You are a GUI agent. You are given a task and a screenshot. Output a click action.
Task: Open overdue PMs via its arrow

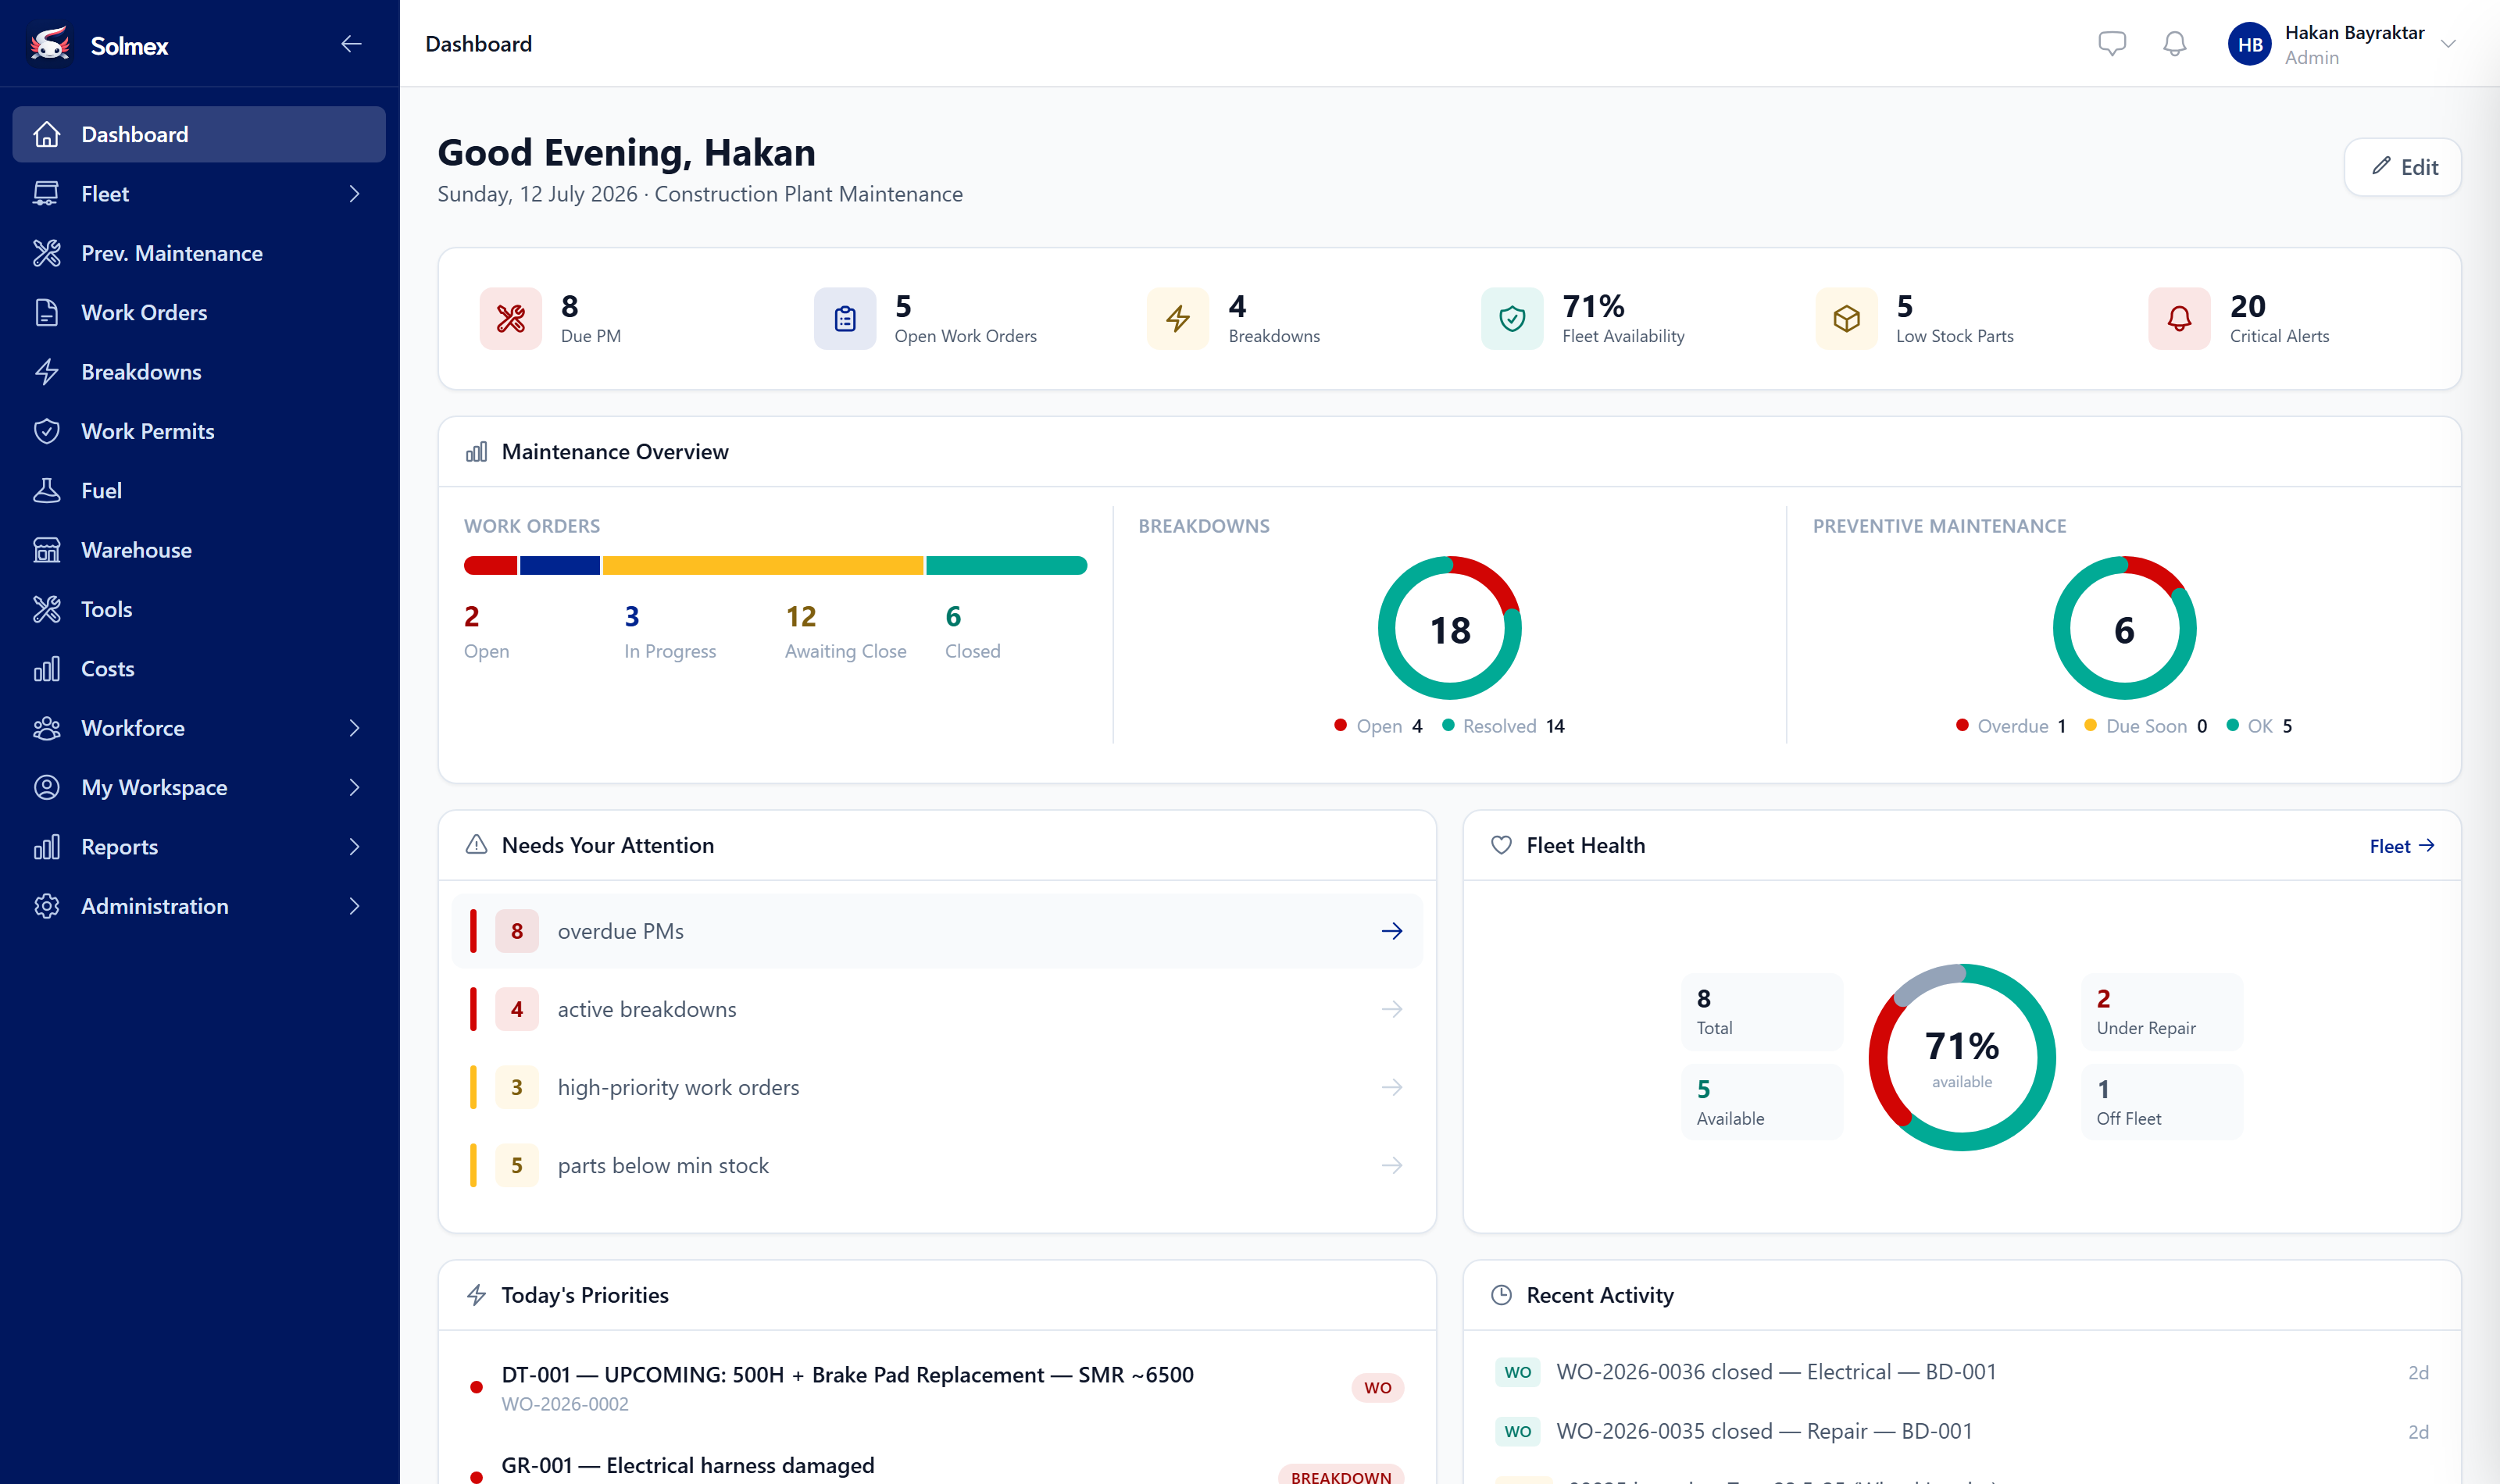1391,931
